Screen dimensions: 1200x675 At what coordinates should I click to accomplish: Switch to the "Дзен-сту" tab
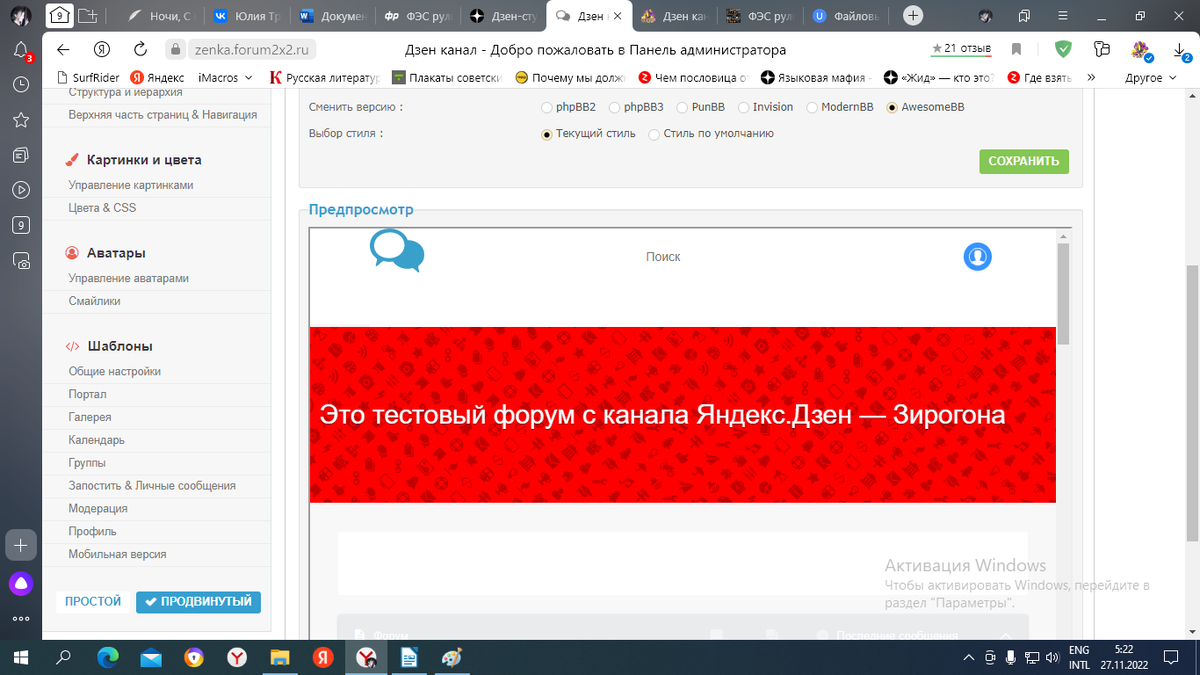click(x=505, y=15)
